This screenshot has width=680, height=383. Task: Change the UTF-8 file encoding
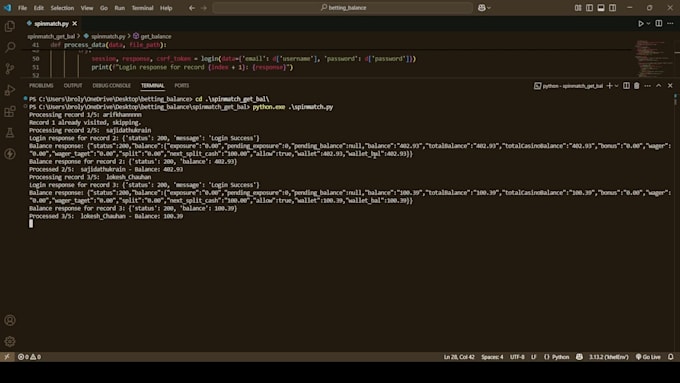coord(517,357)
